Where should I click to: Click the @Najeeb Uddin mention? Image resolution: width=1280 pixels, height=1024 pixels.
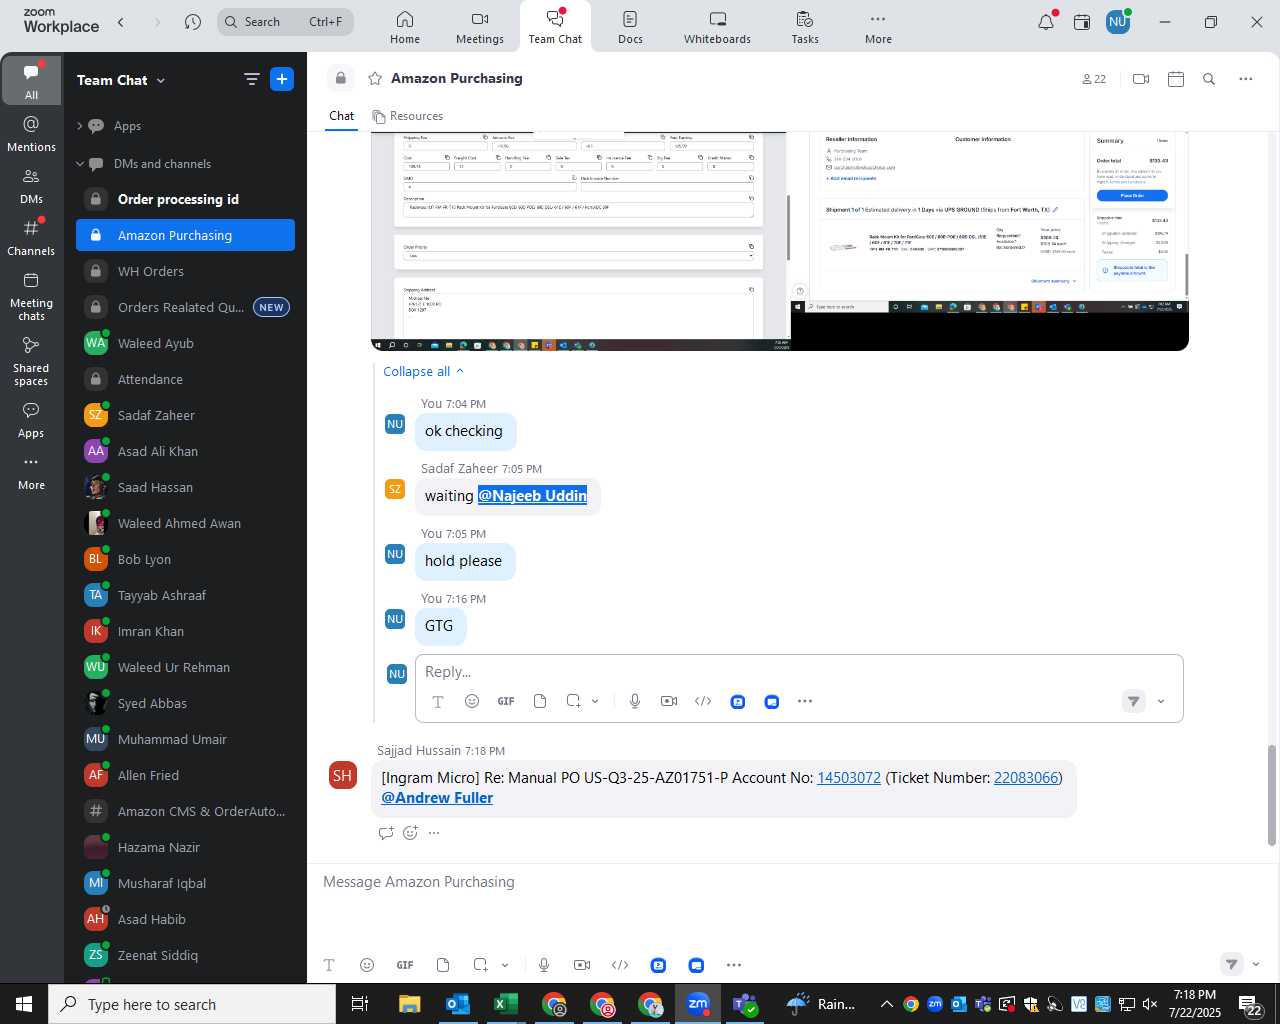pos(532,496)
